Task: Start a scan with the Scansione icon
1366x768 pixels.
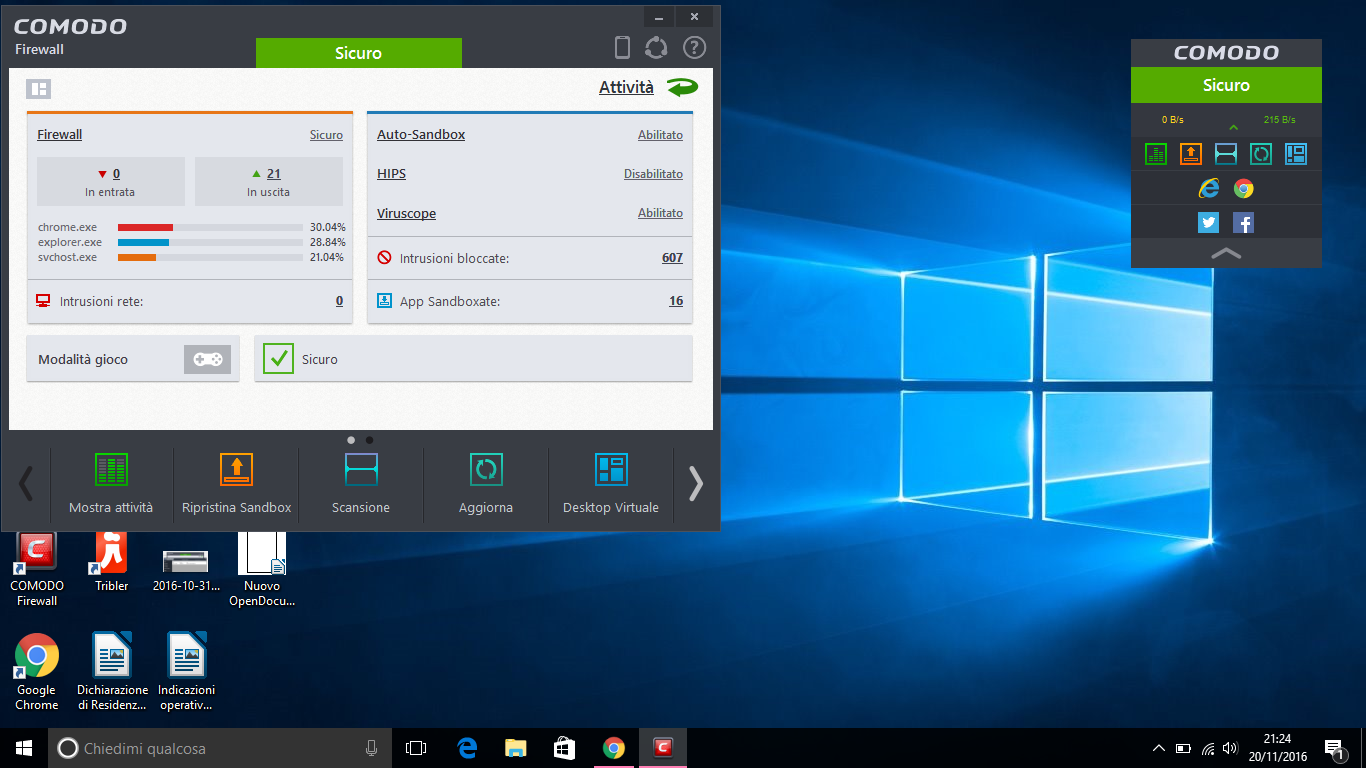Action: pos(361,470)
